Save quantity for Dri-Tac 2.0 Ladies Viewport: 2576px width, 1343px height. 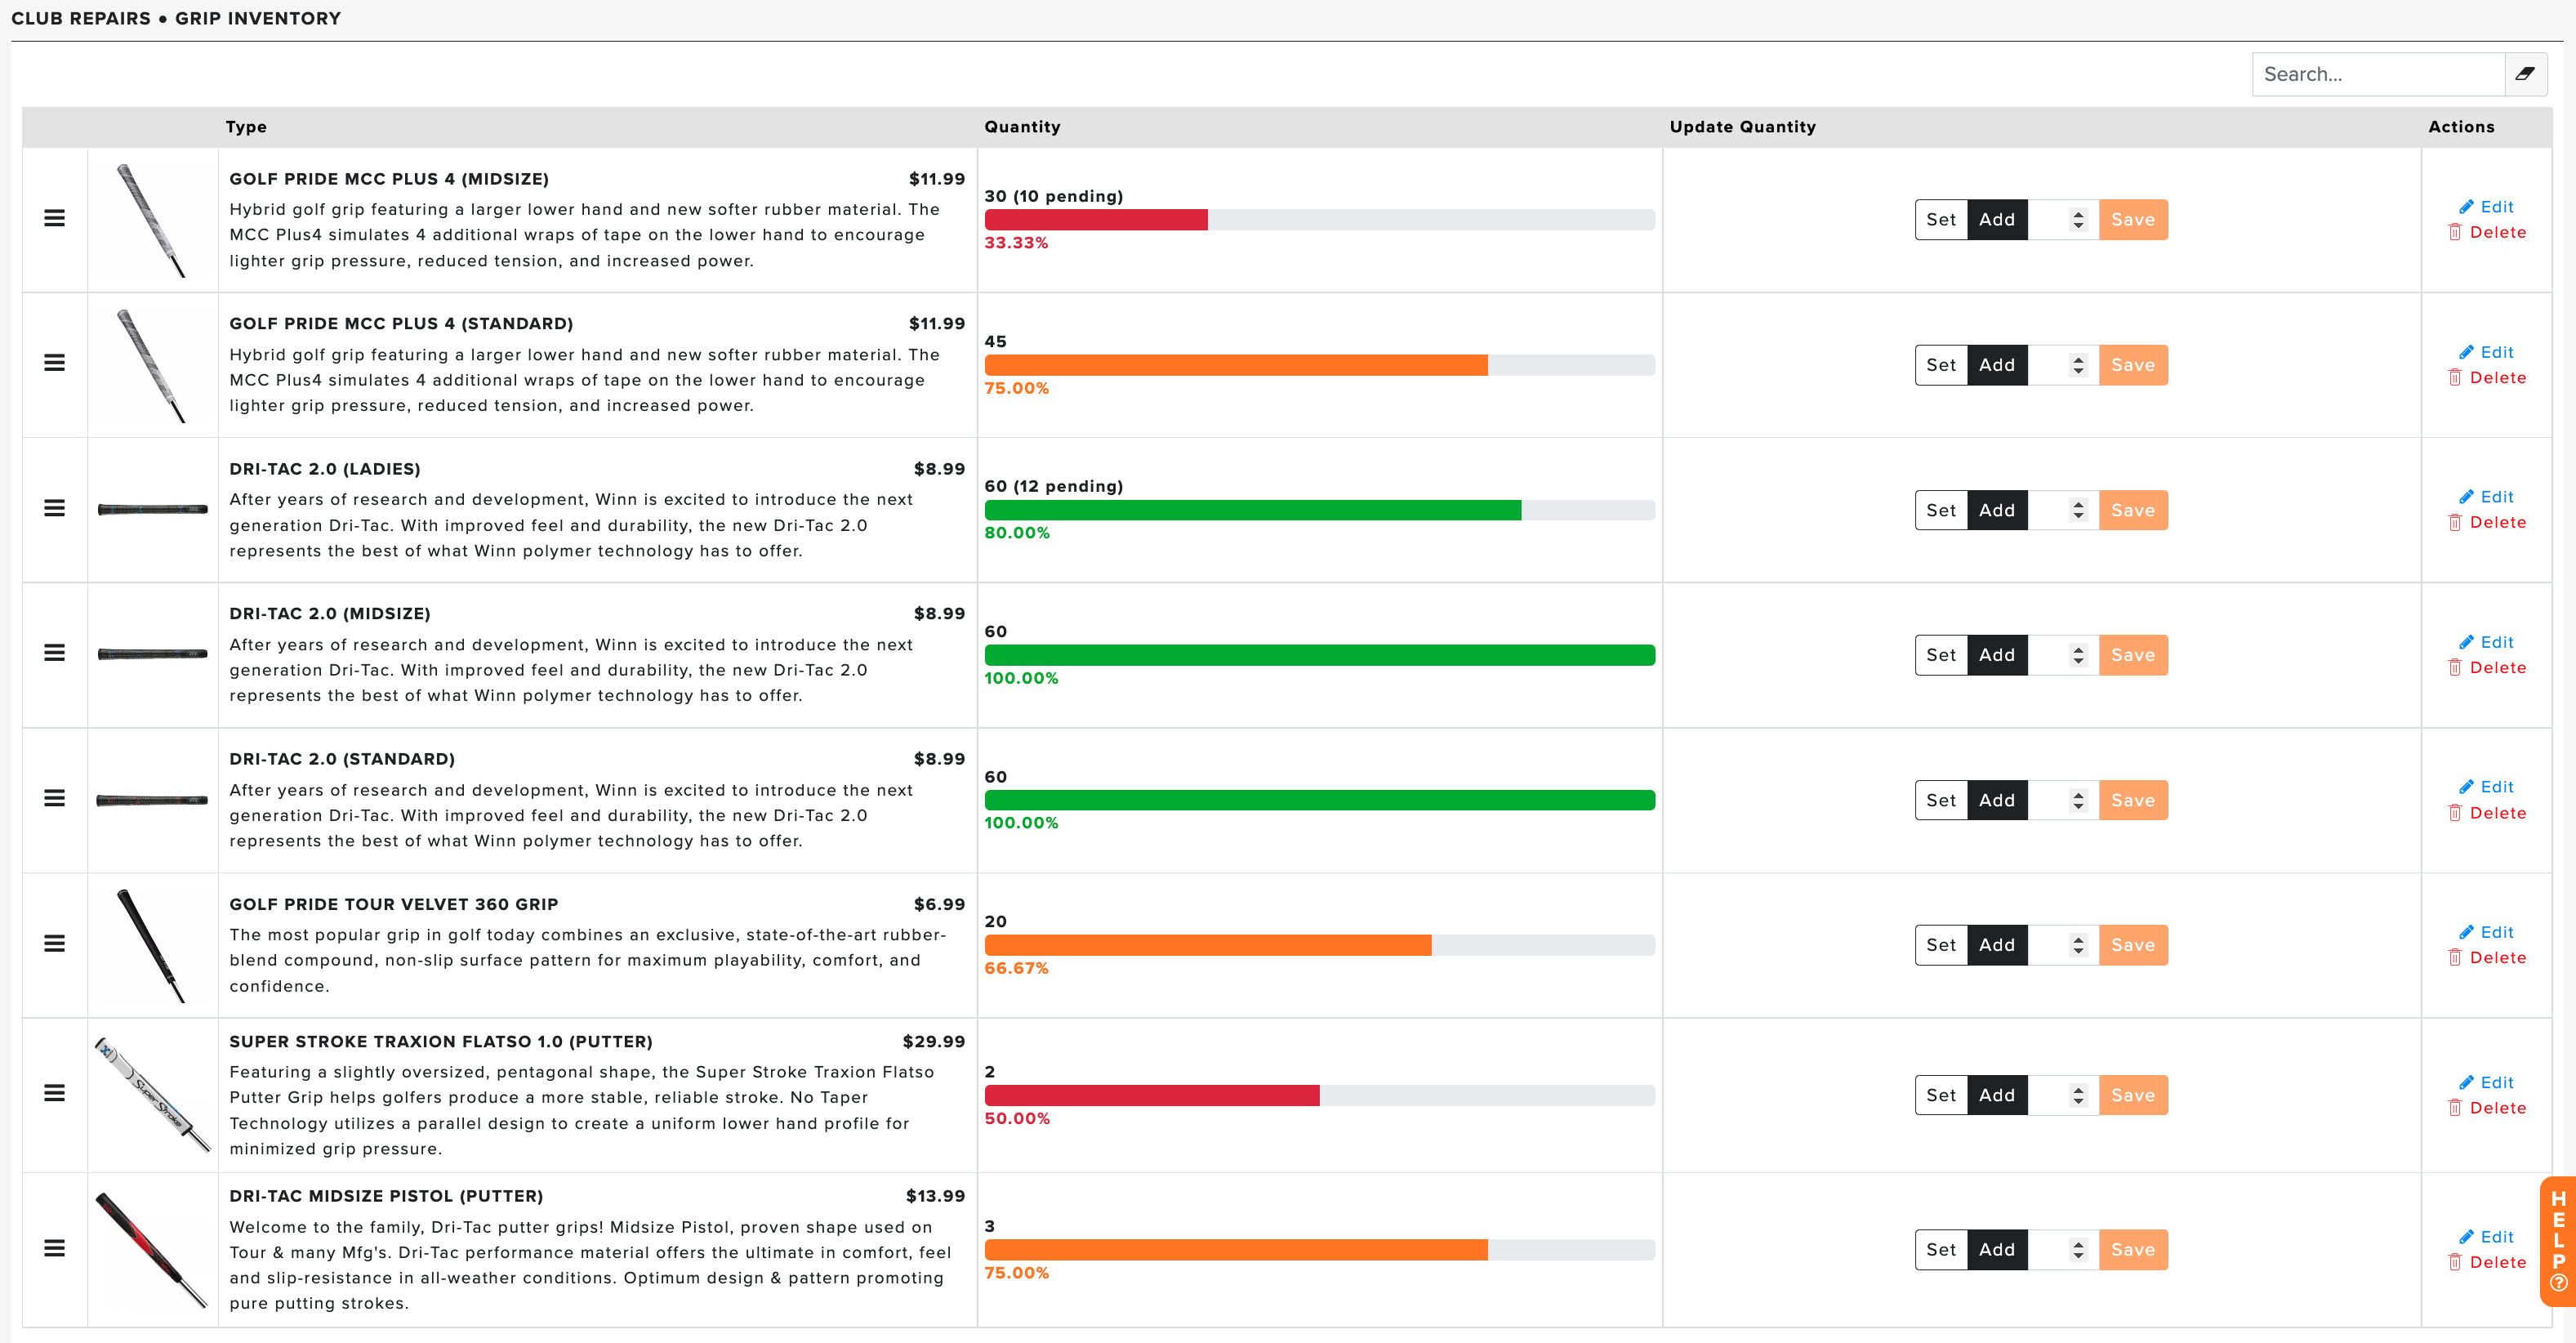tap(2133, 510)
